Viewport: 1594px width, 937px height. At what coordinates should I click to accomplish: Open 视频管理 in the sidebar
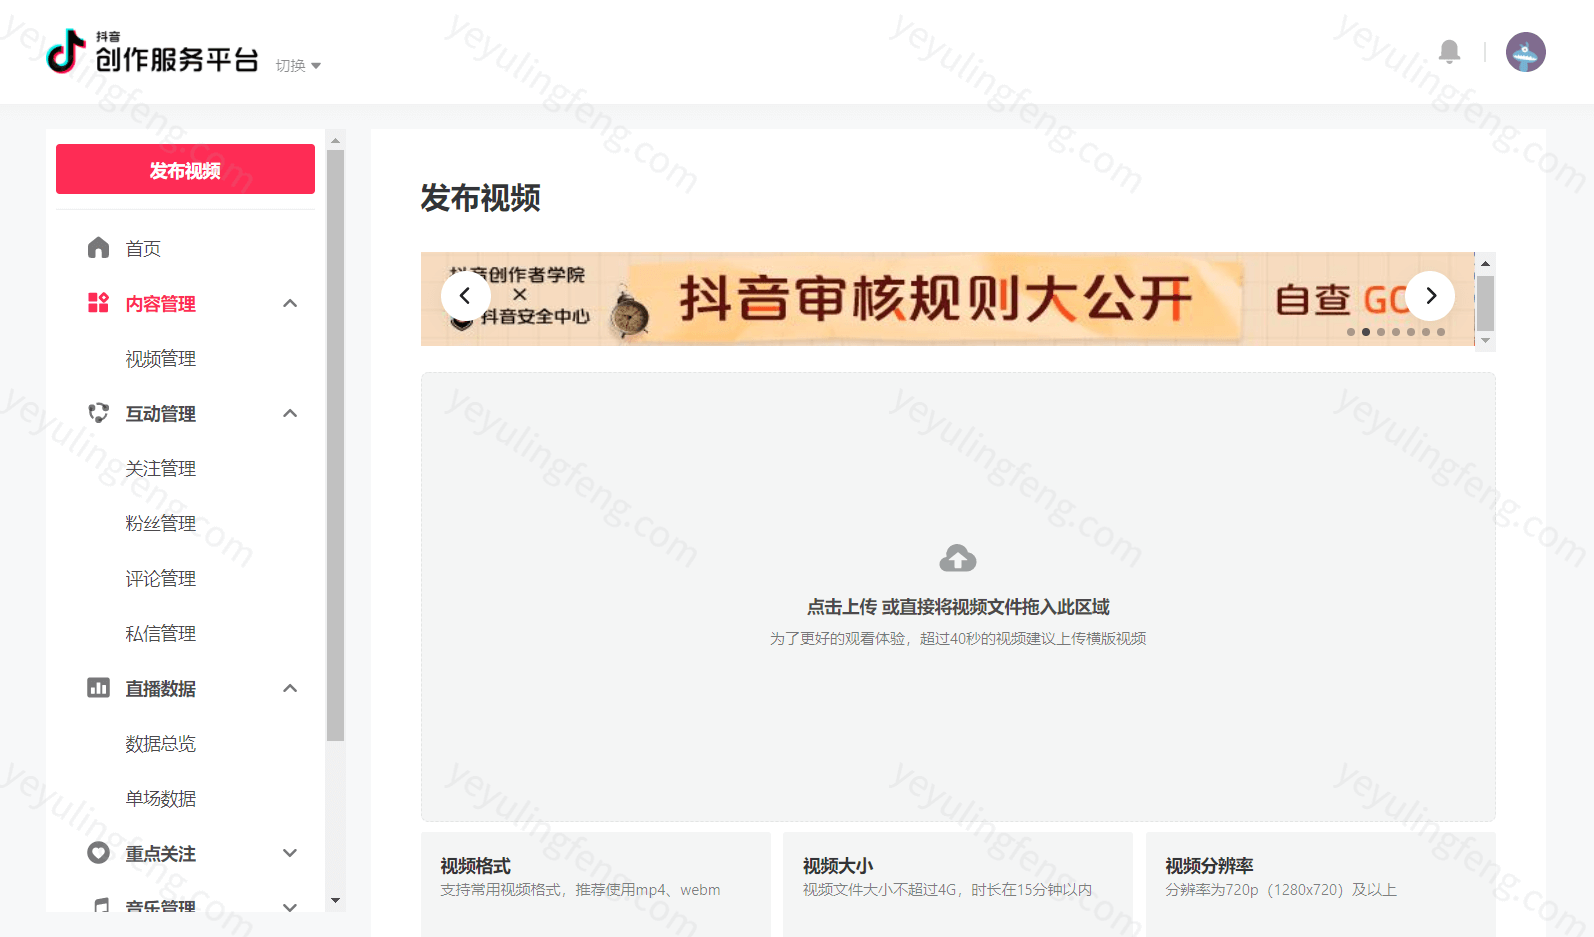click(x=161, y=358)
